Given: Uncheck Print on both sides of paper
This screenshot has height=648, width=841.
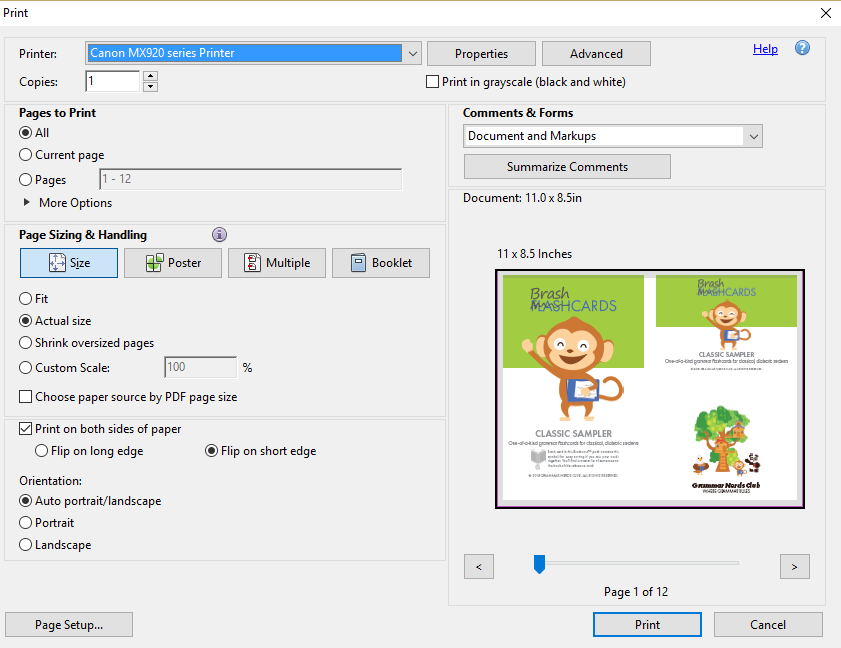Looking at the screenshot, I should pos(26,429).
